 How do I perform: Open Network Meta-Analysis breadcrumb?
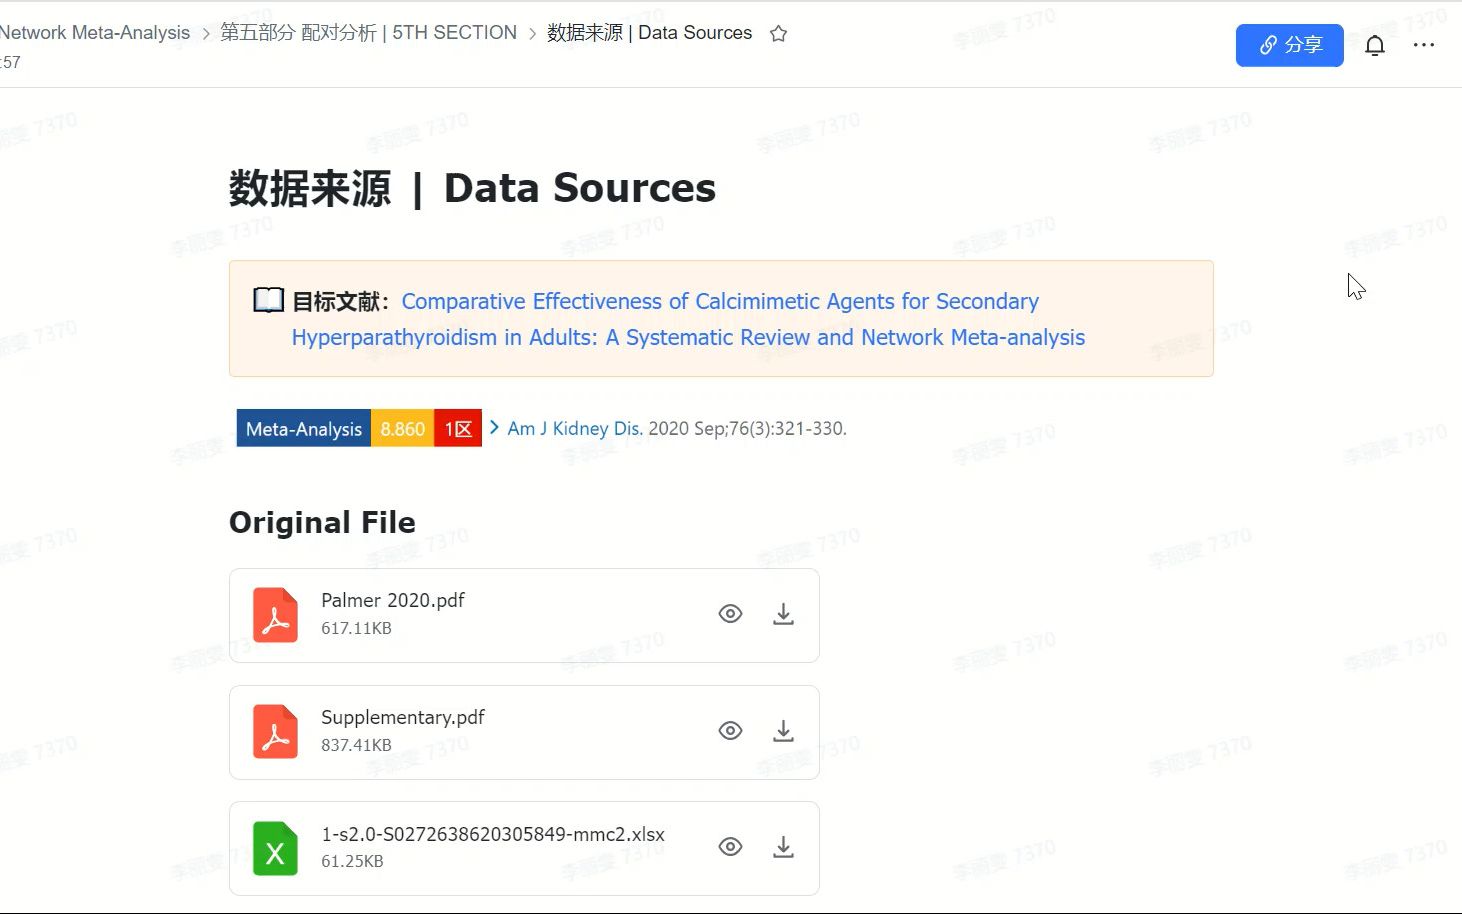click(x=94, y=33)
